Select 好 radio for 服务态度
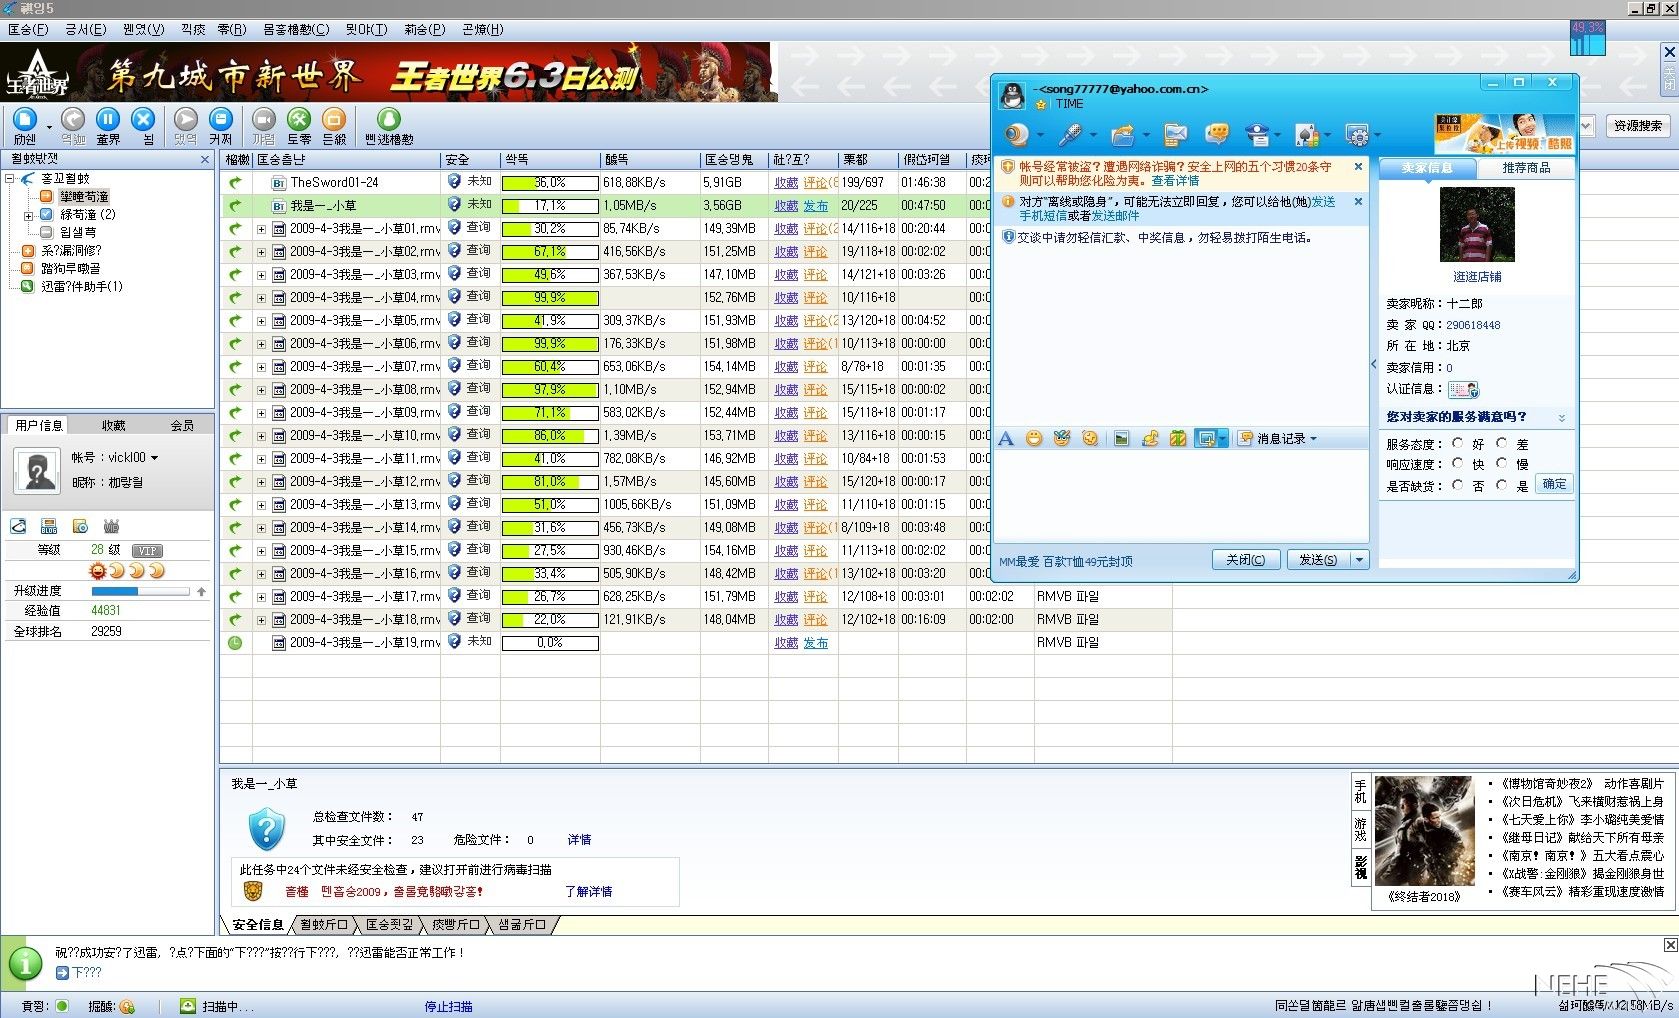The height and width of the screenshot is (1018, 1679). [1458, 443]
